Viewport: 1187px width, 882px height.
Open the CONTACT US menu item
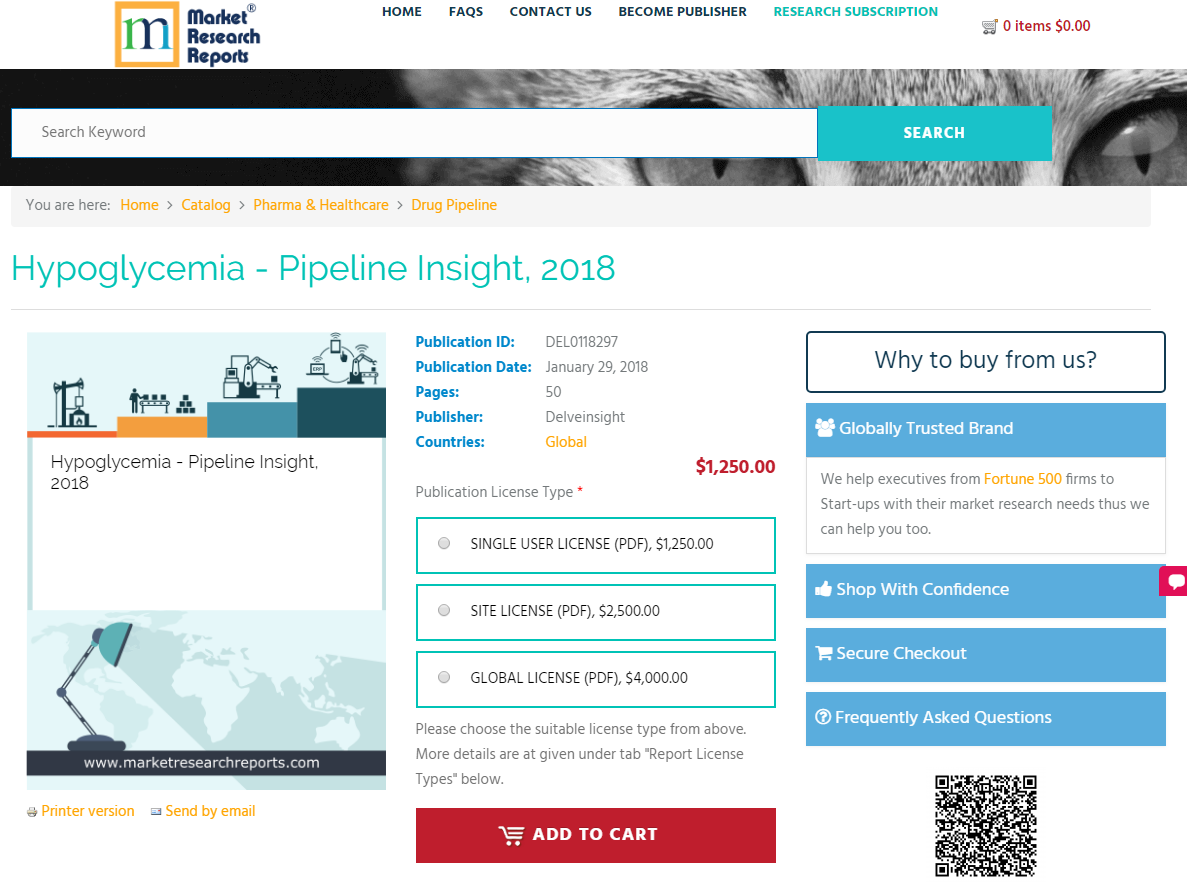pyautogui.click(x=550, y=11)
